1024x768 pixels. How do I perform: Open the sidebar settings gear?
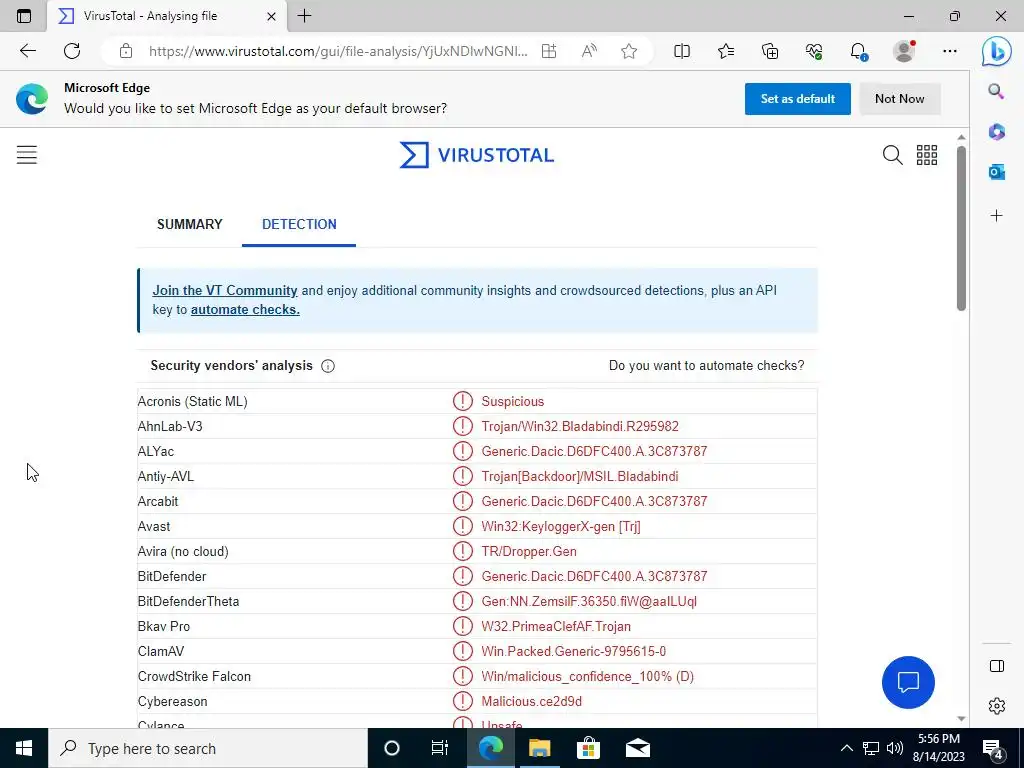[997, 706]
